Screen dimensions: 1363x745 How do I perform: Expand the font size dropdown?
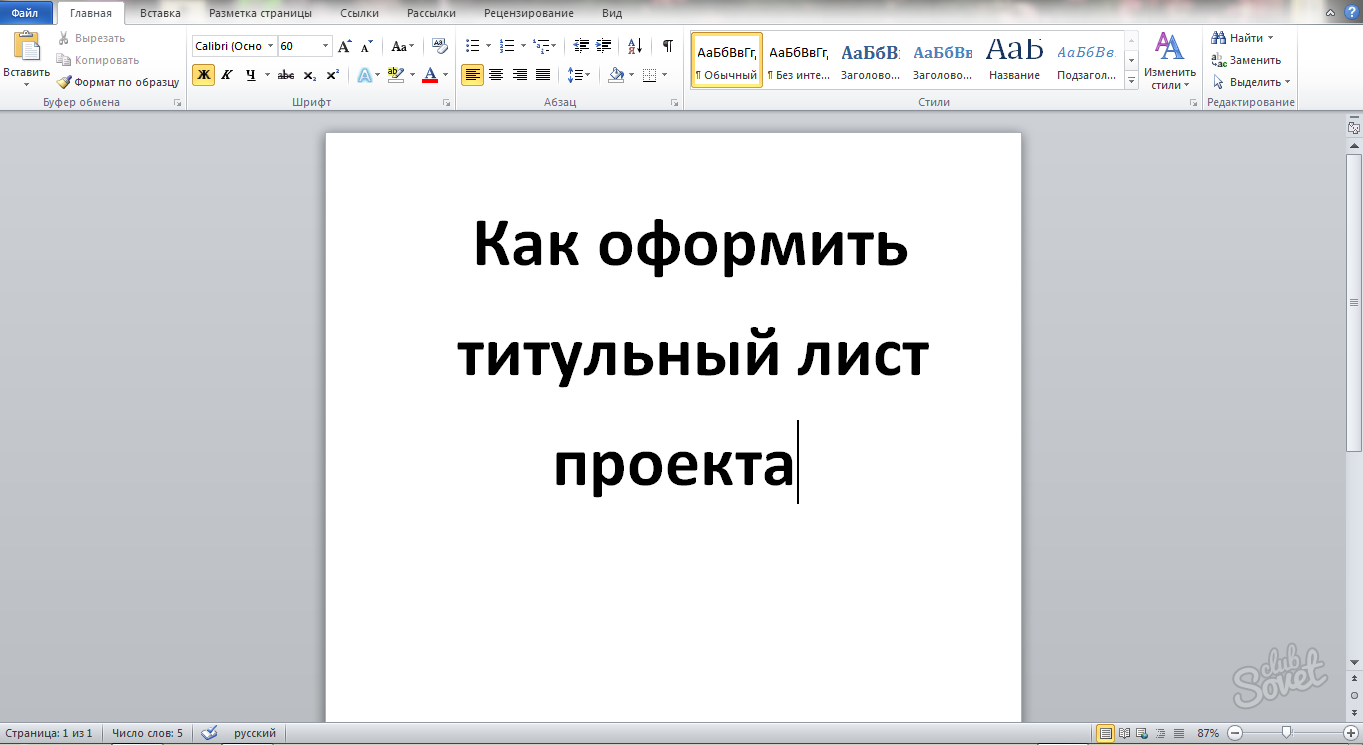[x=325, y=46]
